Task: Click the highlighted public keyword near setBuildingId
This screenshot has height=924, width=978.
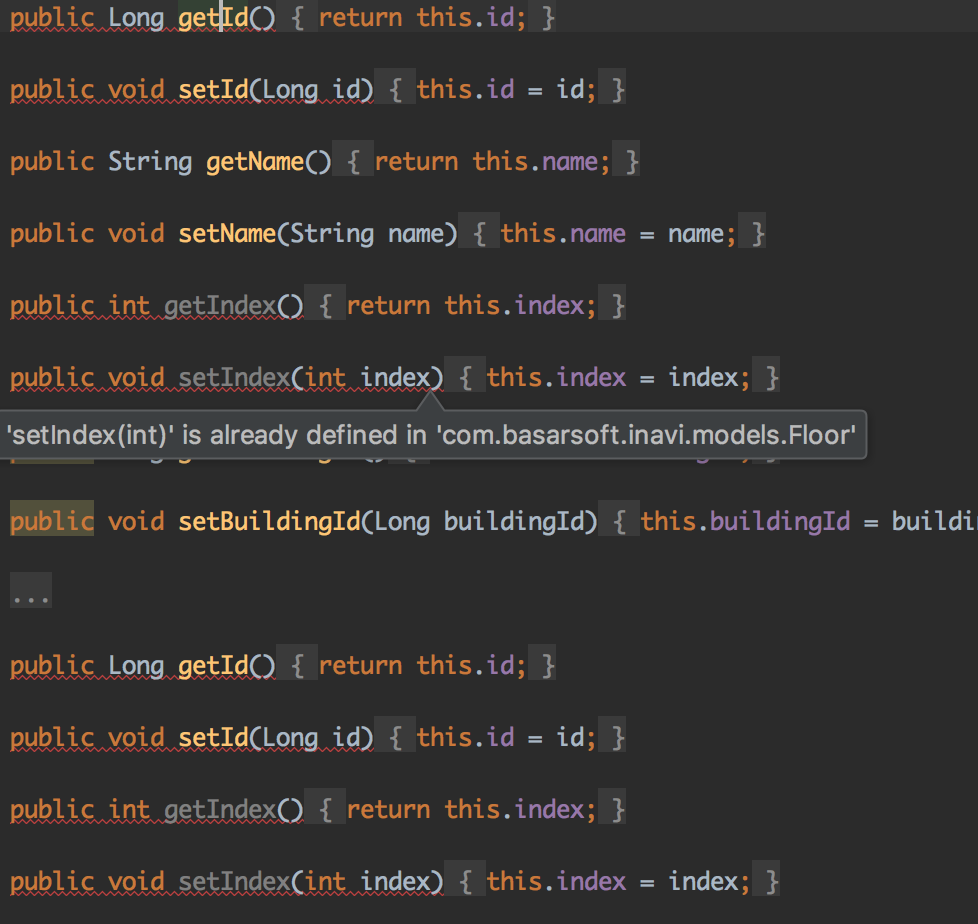Action: click(x=51, y=521)
